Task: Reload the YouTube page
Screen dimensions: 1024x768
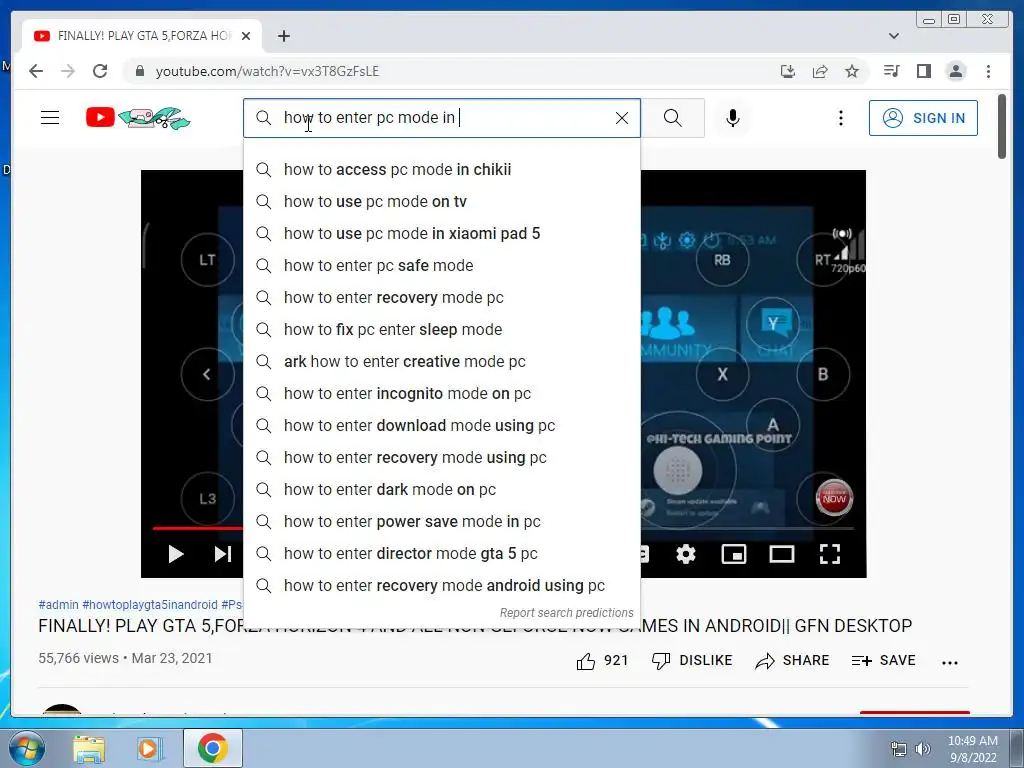Action: pyautogui.click(x=100, y=71)
